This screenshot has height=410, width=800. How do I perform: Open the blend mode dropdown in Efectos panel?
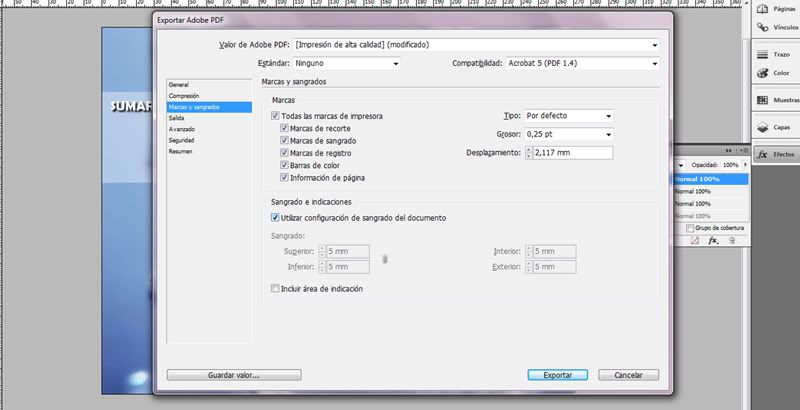[x=680, y=165]
